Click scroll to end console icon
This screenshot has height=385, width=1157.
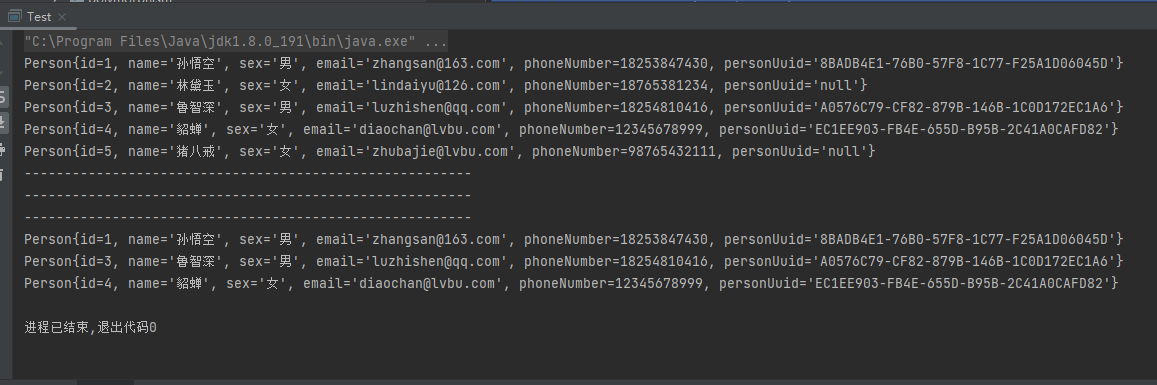coord(3,122)
